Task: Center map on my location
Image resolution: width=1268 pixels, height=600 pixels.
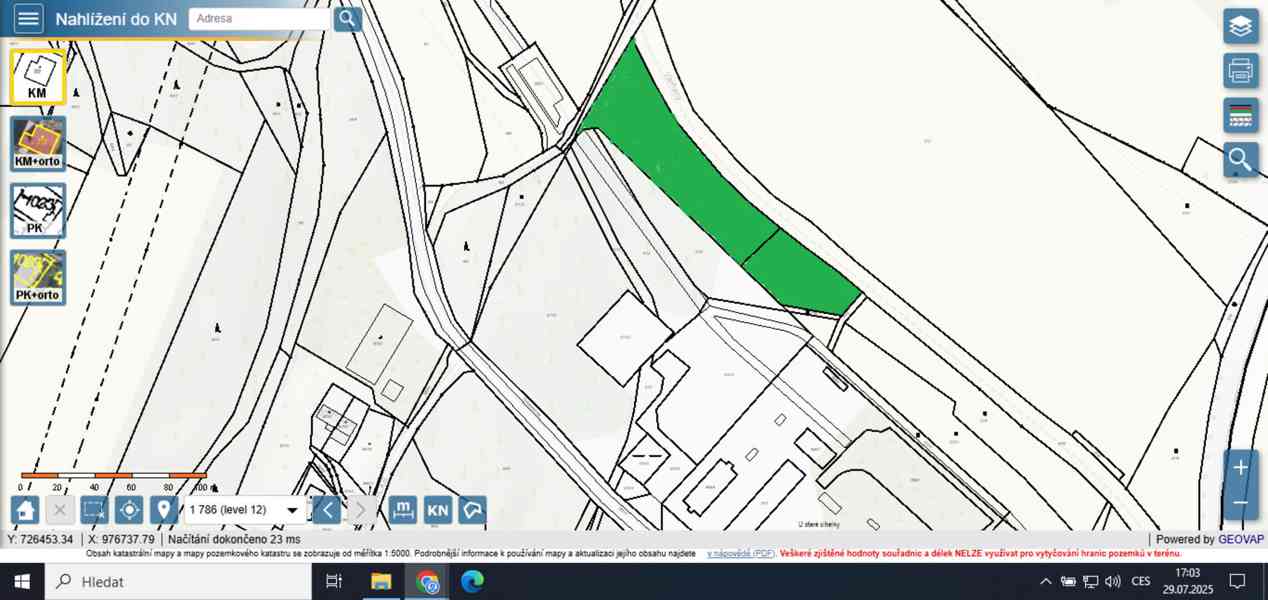Action: point(129,510)
